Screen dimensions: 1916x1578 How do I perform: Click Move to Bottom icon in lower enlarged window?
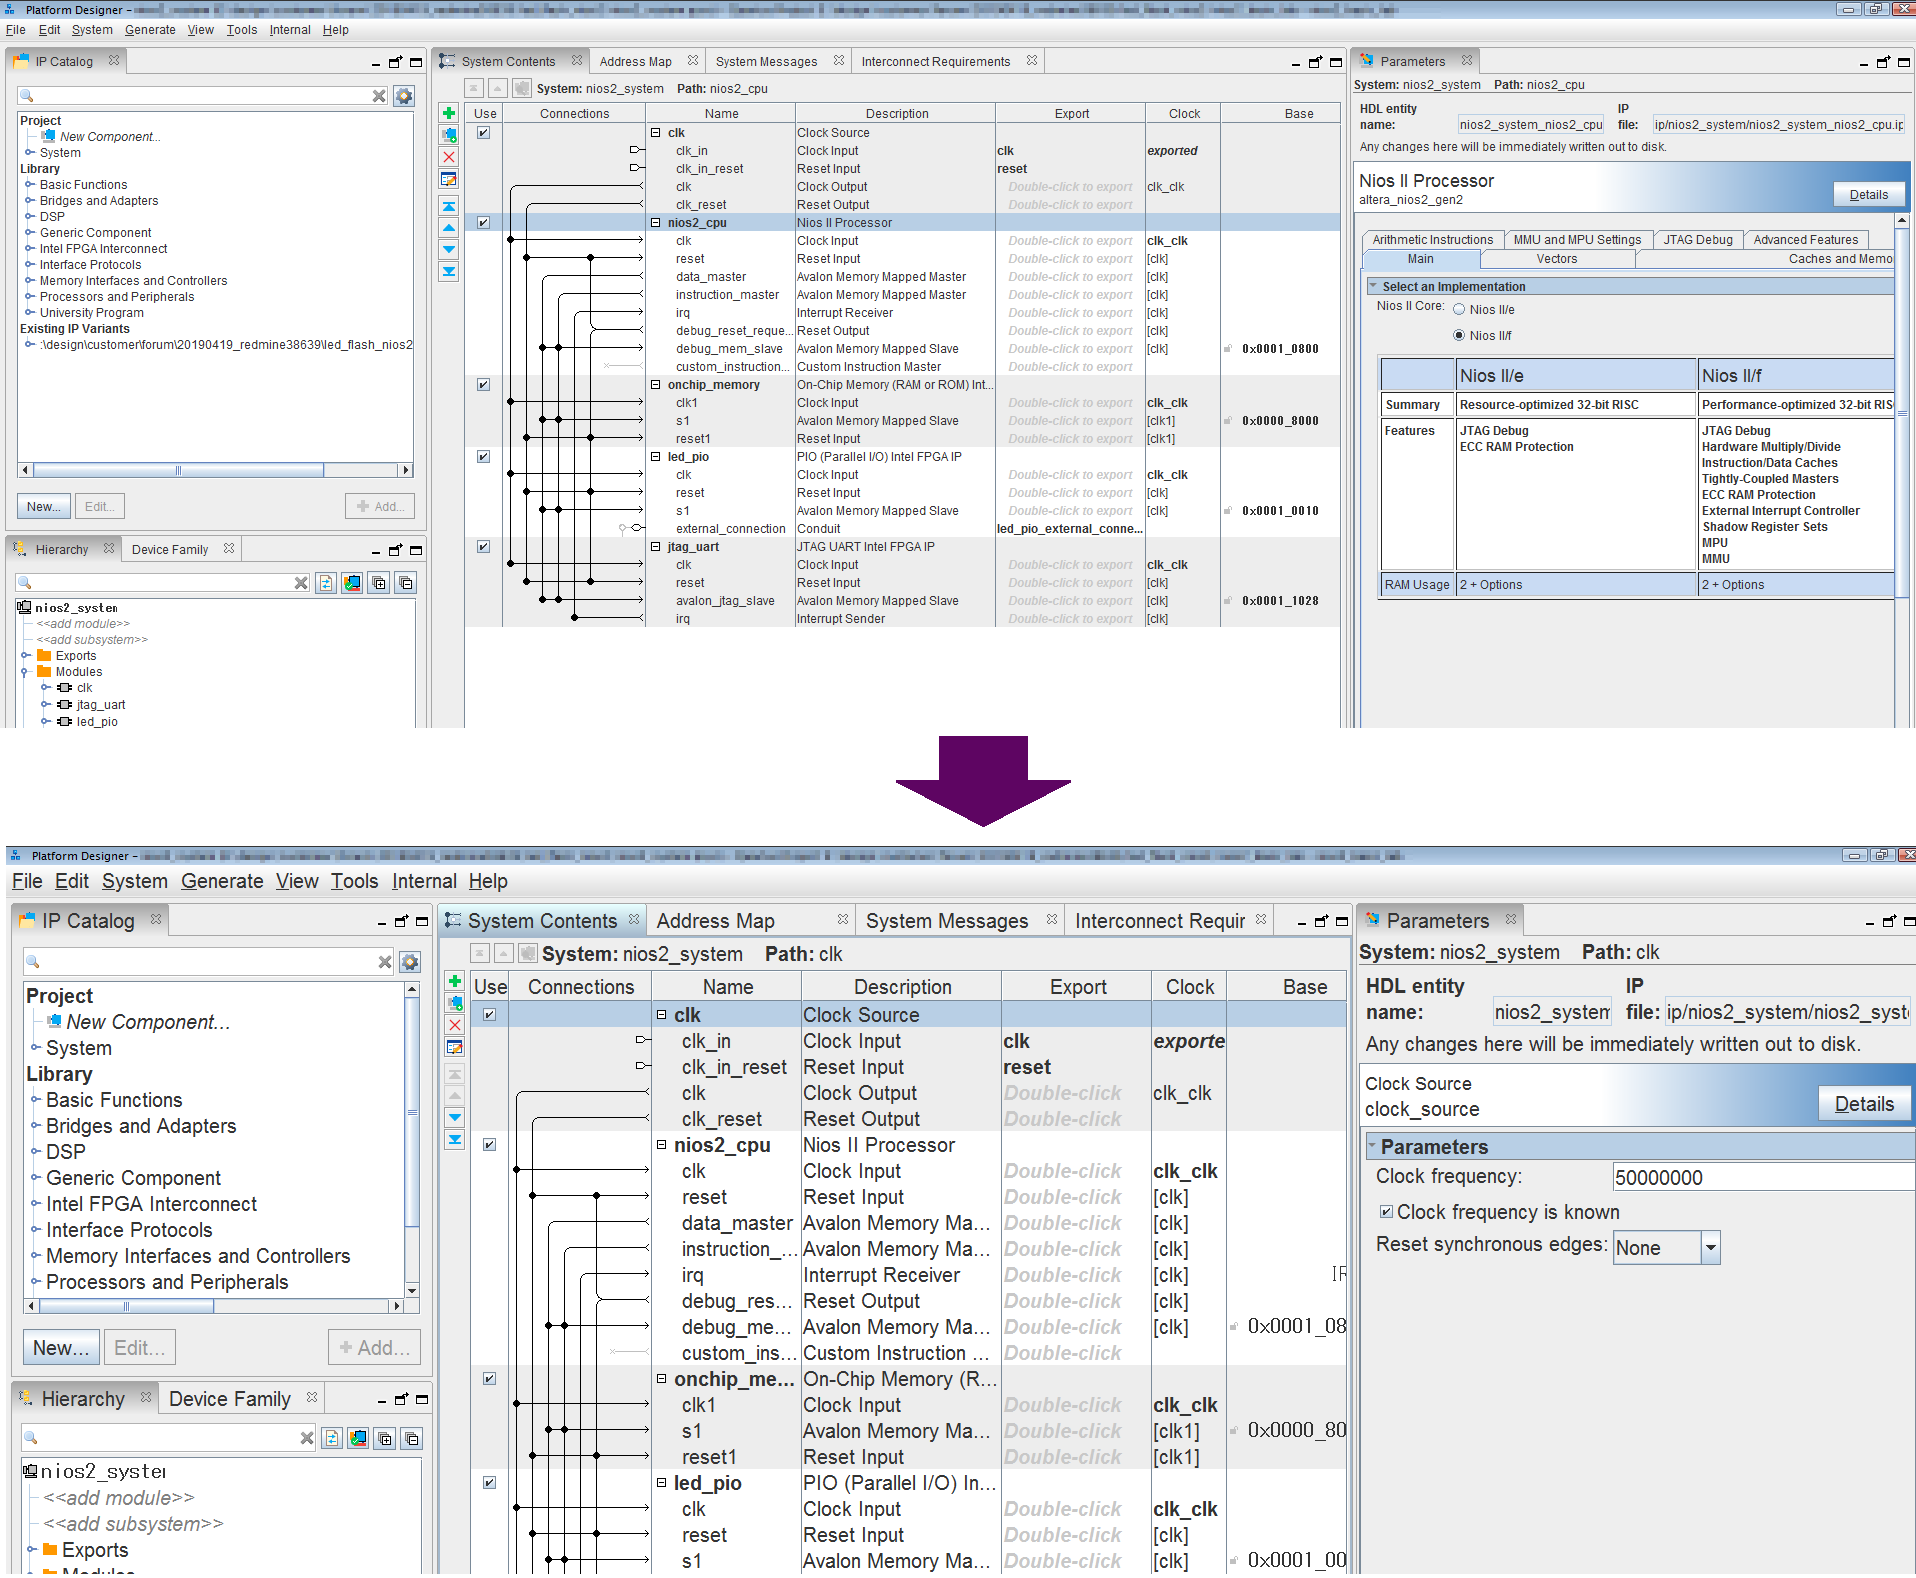coord(455,1139)
